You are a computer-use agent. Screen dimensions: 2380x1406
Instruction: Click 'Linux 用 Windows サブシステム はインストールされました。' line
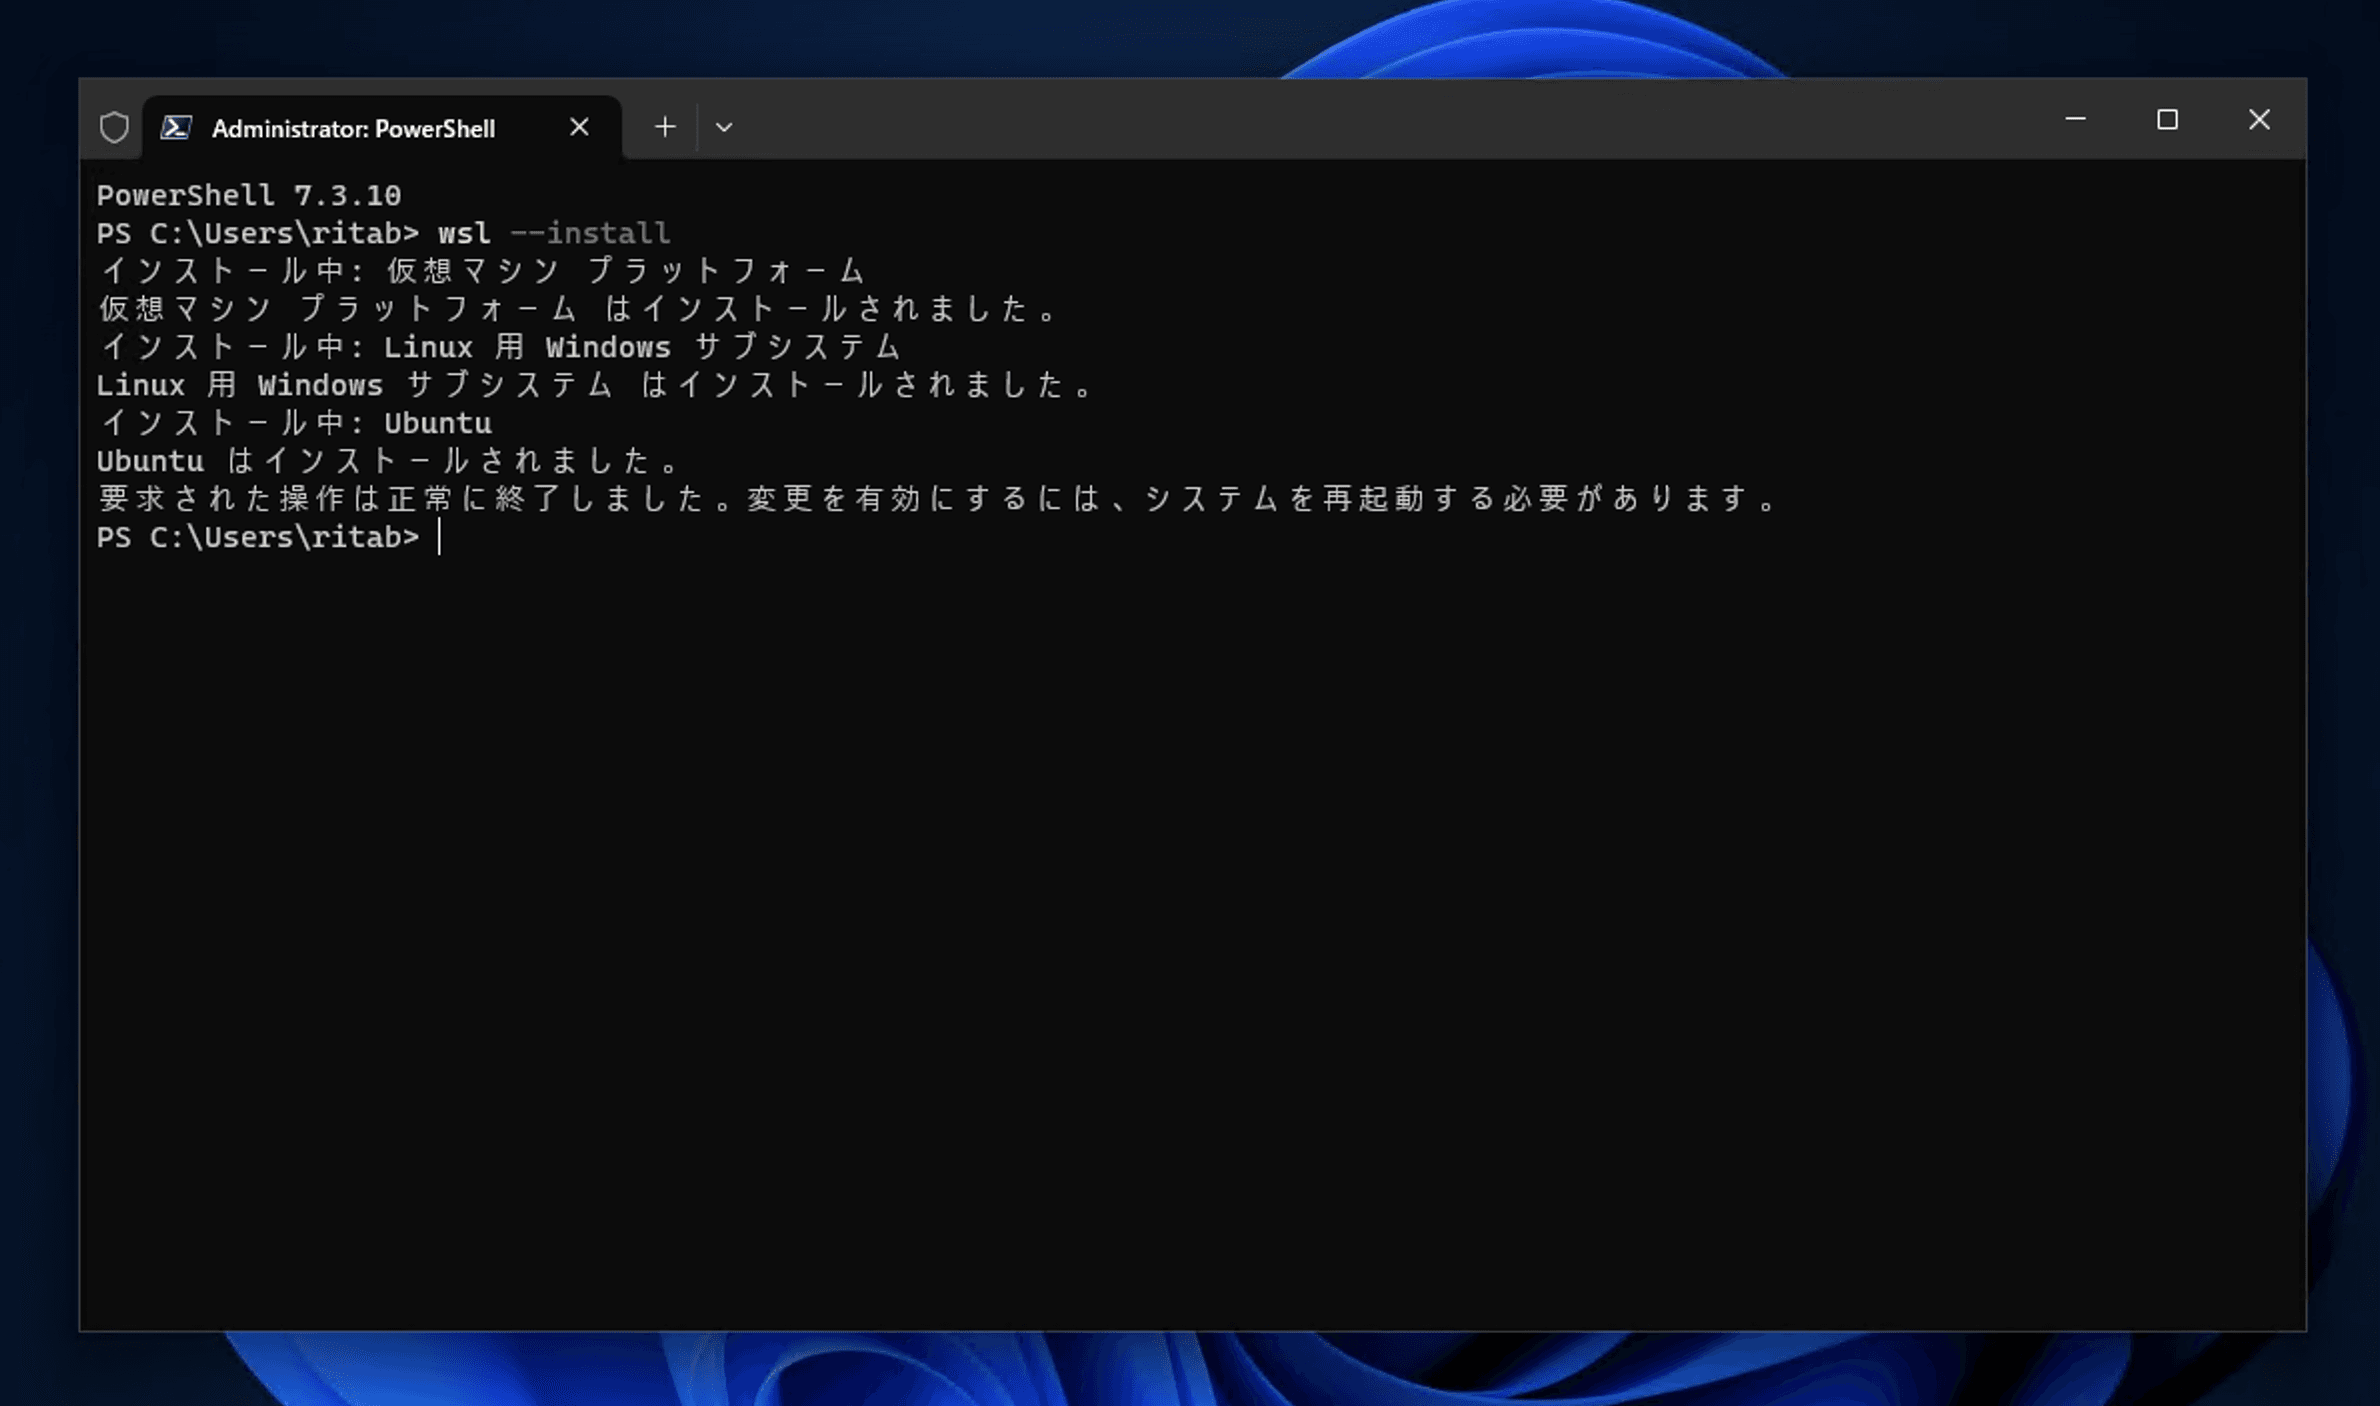coord(597,385)
